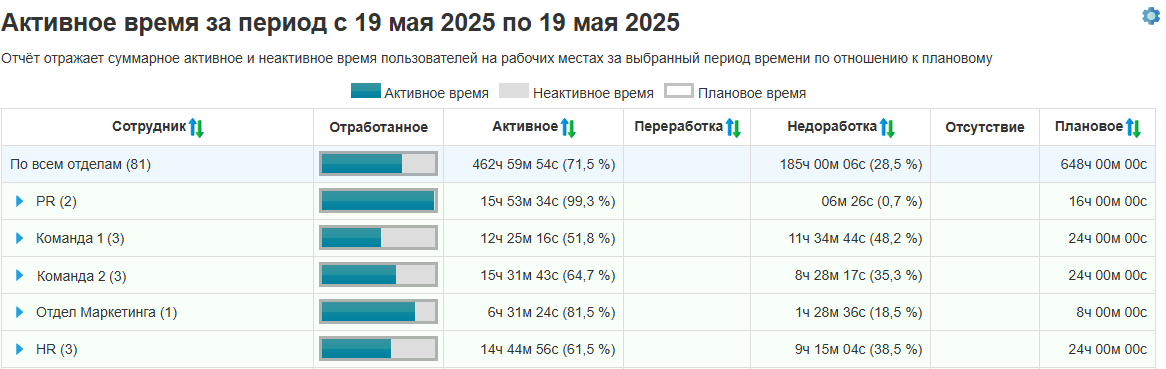Toggle Плановое время legend swatch
Screen dimensions: 1166x369
click(x=678, y=92)
